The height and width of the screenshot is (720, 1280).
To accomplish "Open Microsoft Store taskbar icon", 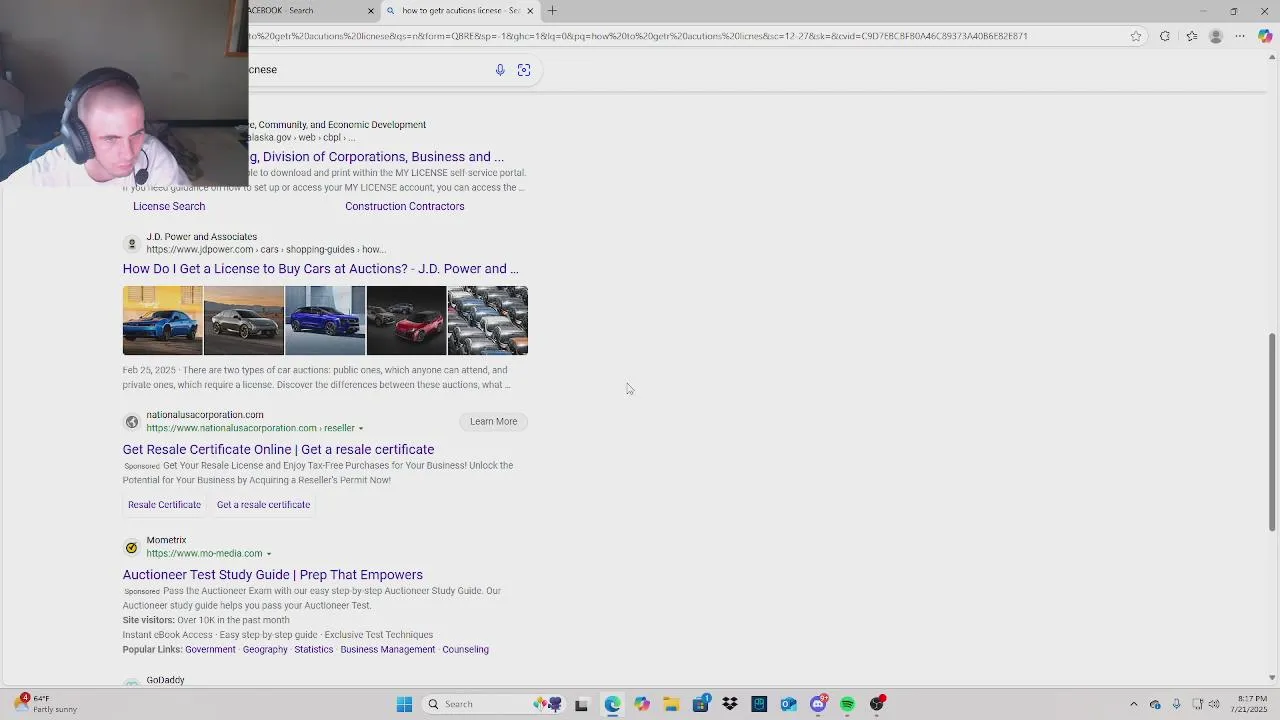I will [701, 704].
